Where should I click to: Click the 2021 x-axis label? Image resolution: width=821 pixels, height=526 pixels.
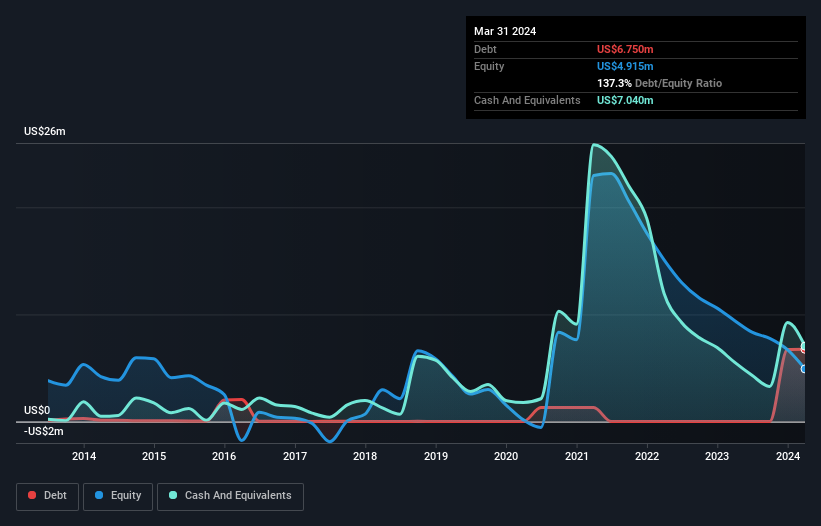tap(576, 456)
